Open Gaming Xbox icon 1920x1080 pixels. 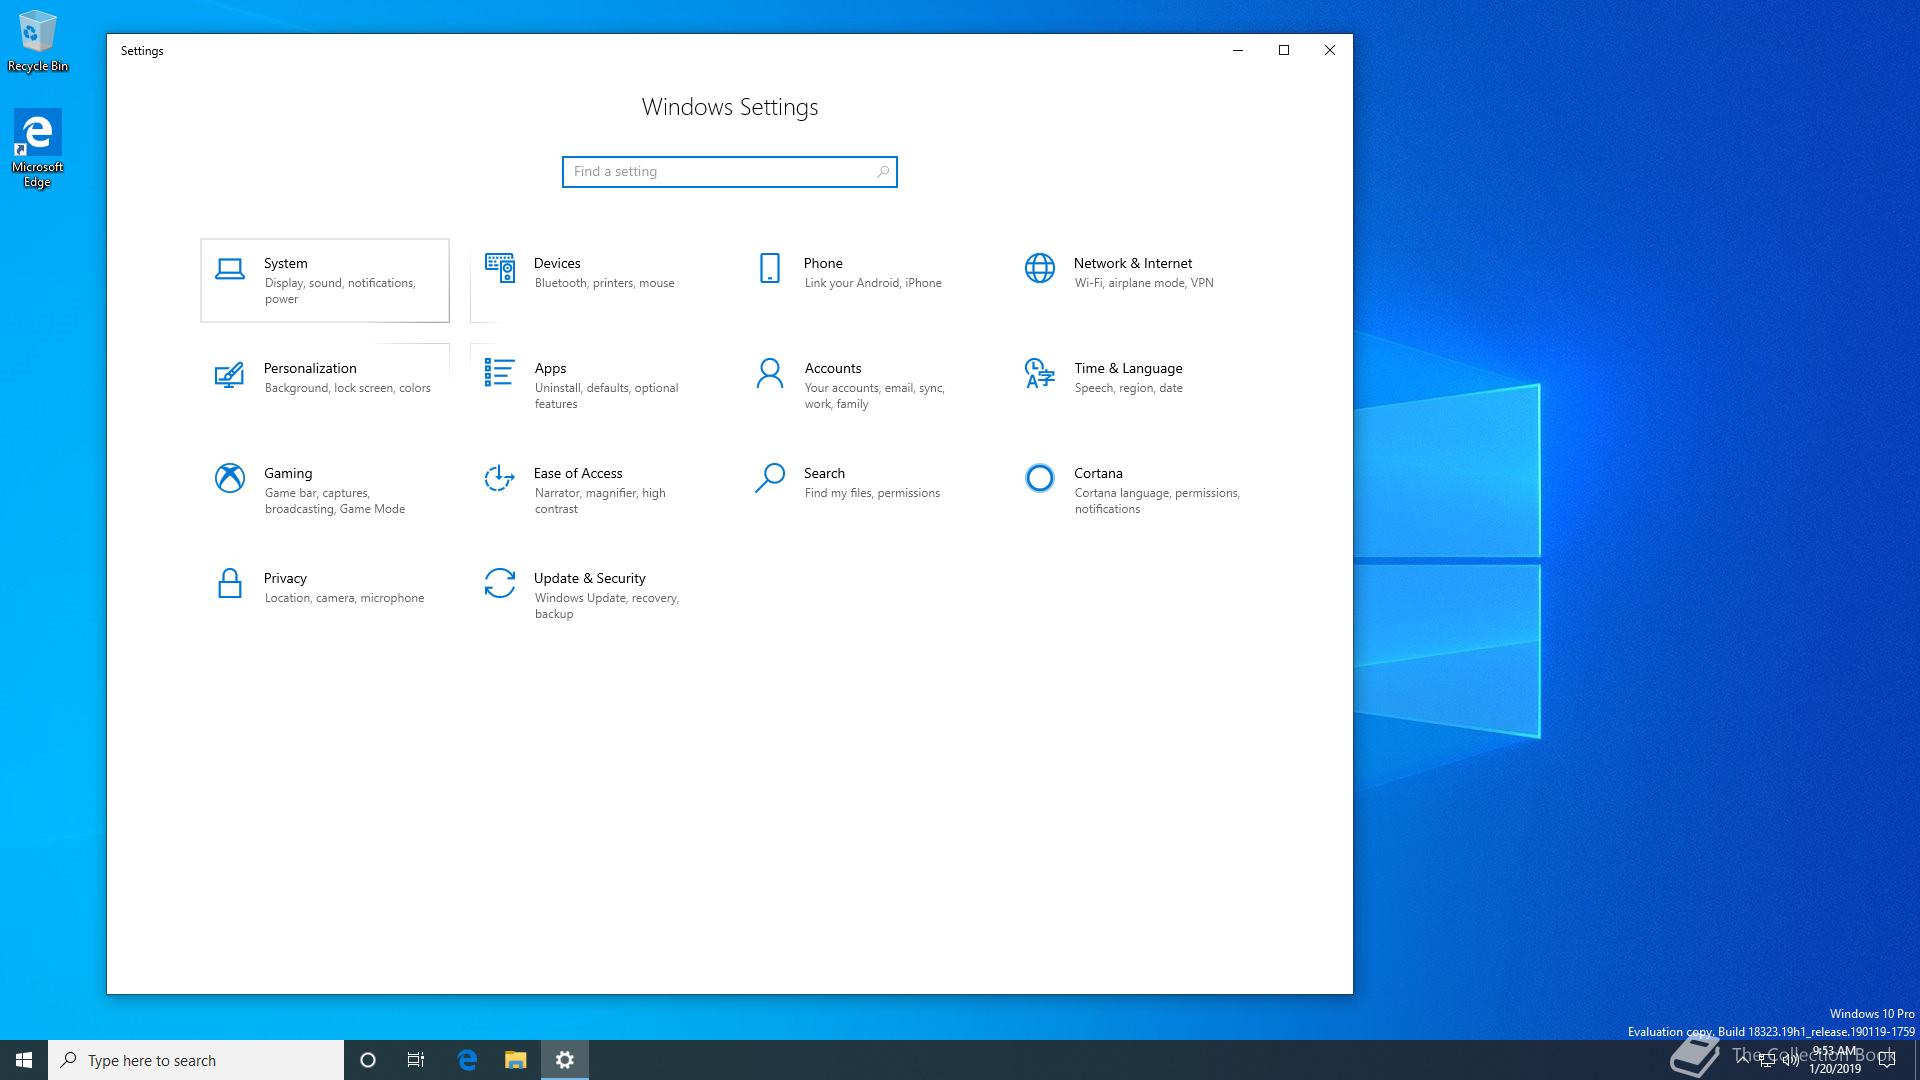(x=230, y=478)
